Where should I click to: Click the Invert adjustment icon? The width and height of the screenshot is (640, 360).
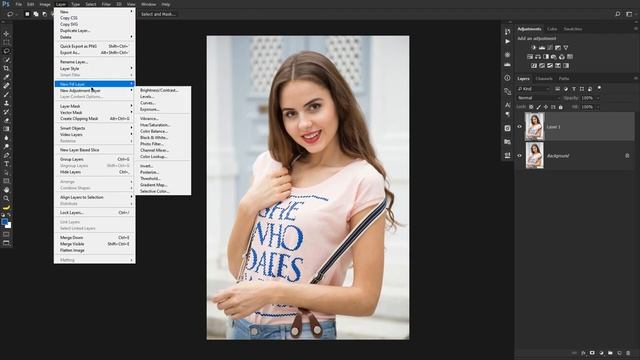click(x=534, y=66)
